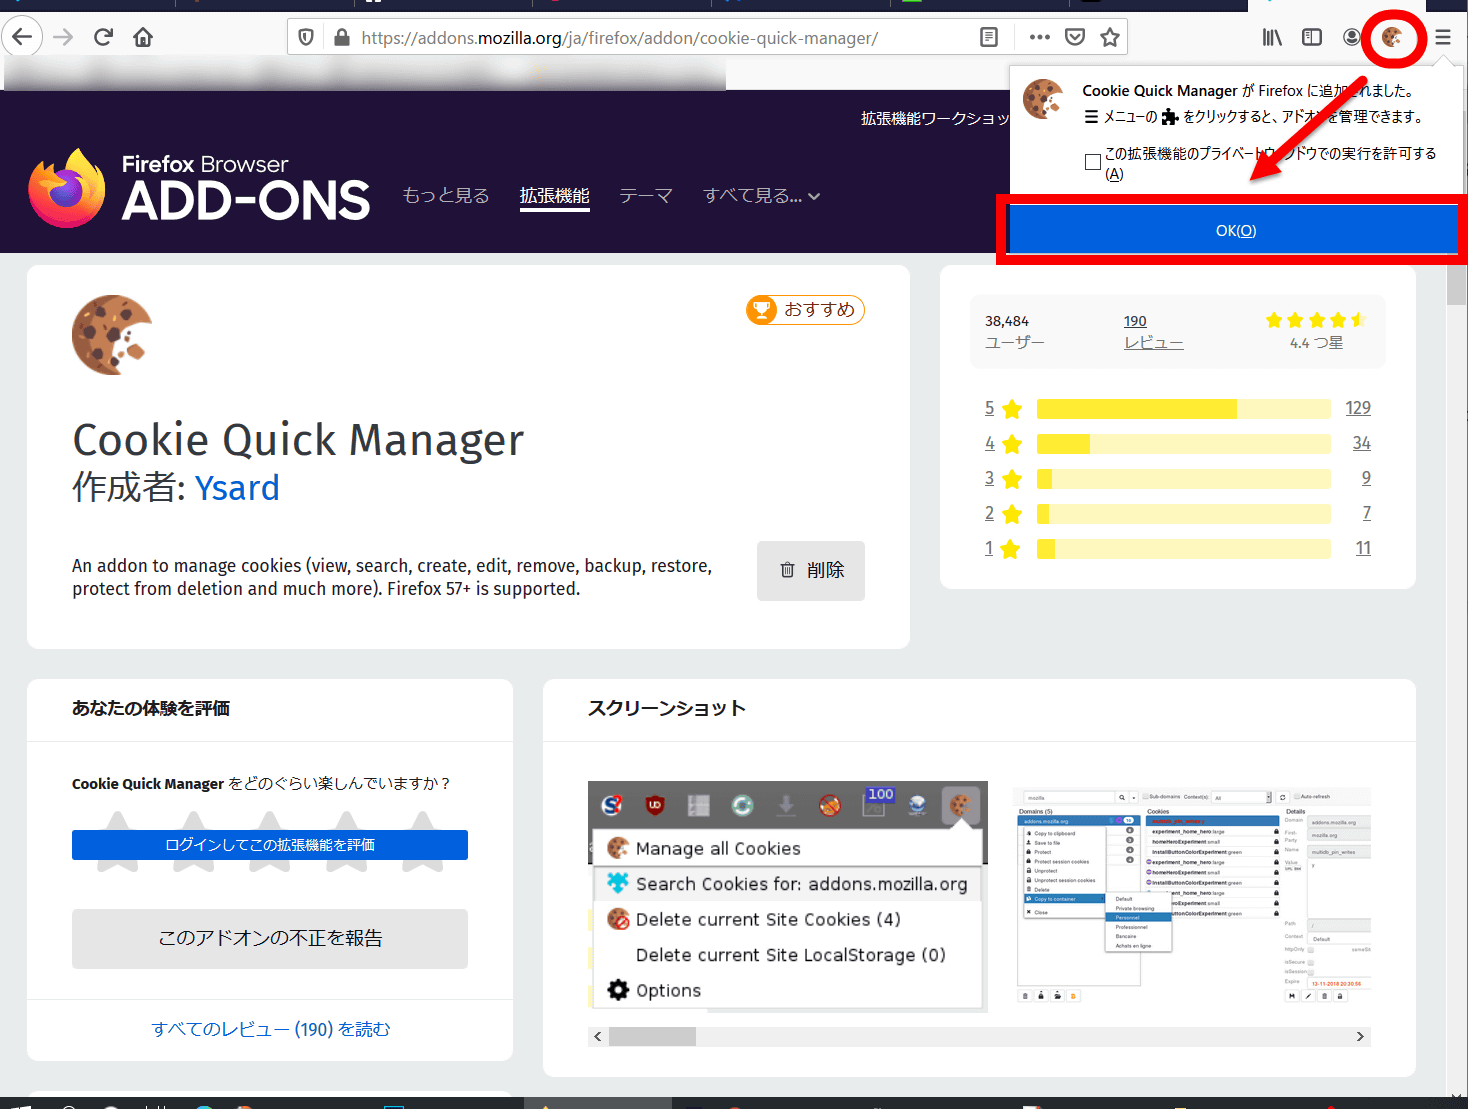Show site security padlock info

[x=341, y=38]
